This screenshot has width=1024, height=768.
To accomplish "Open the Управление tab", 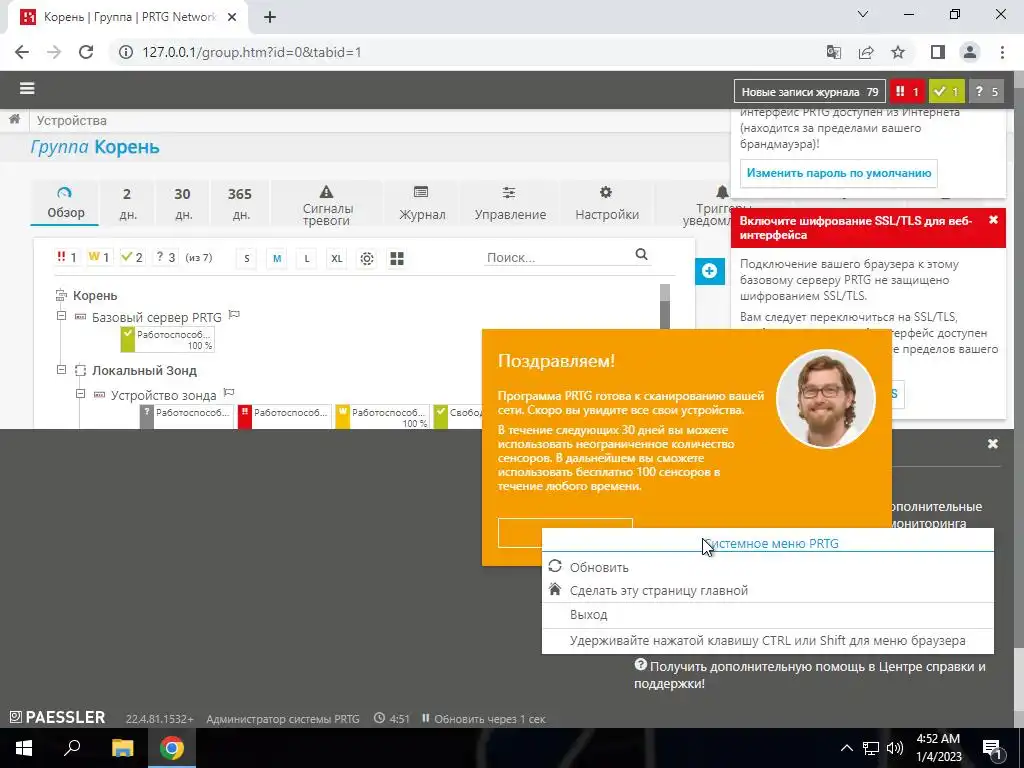I will coord(510,203).
